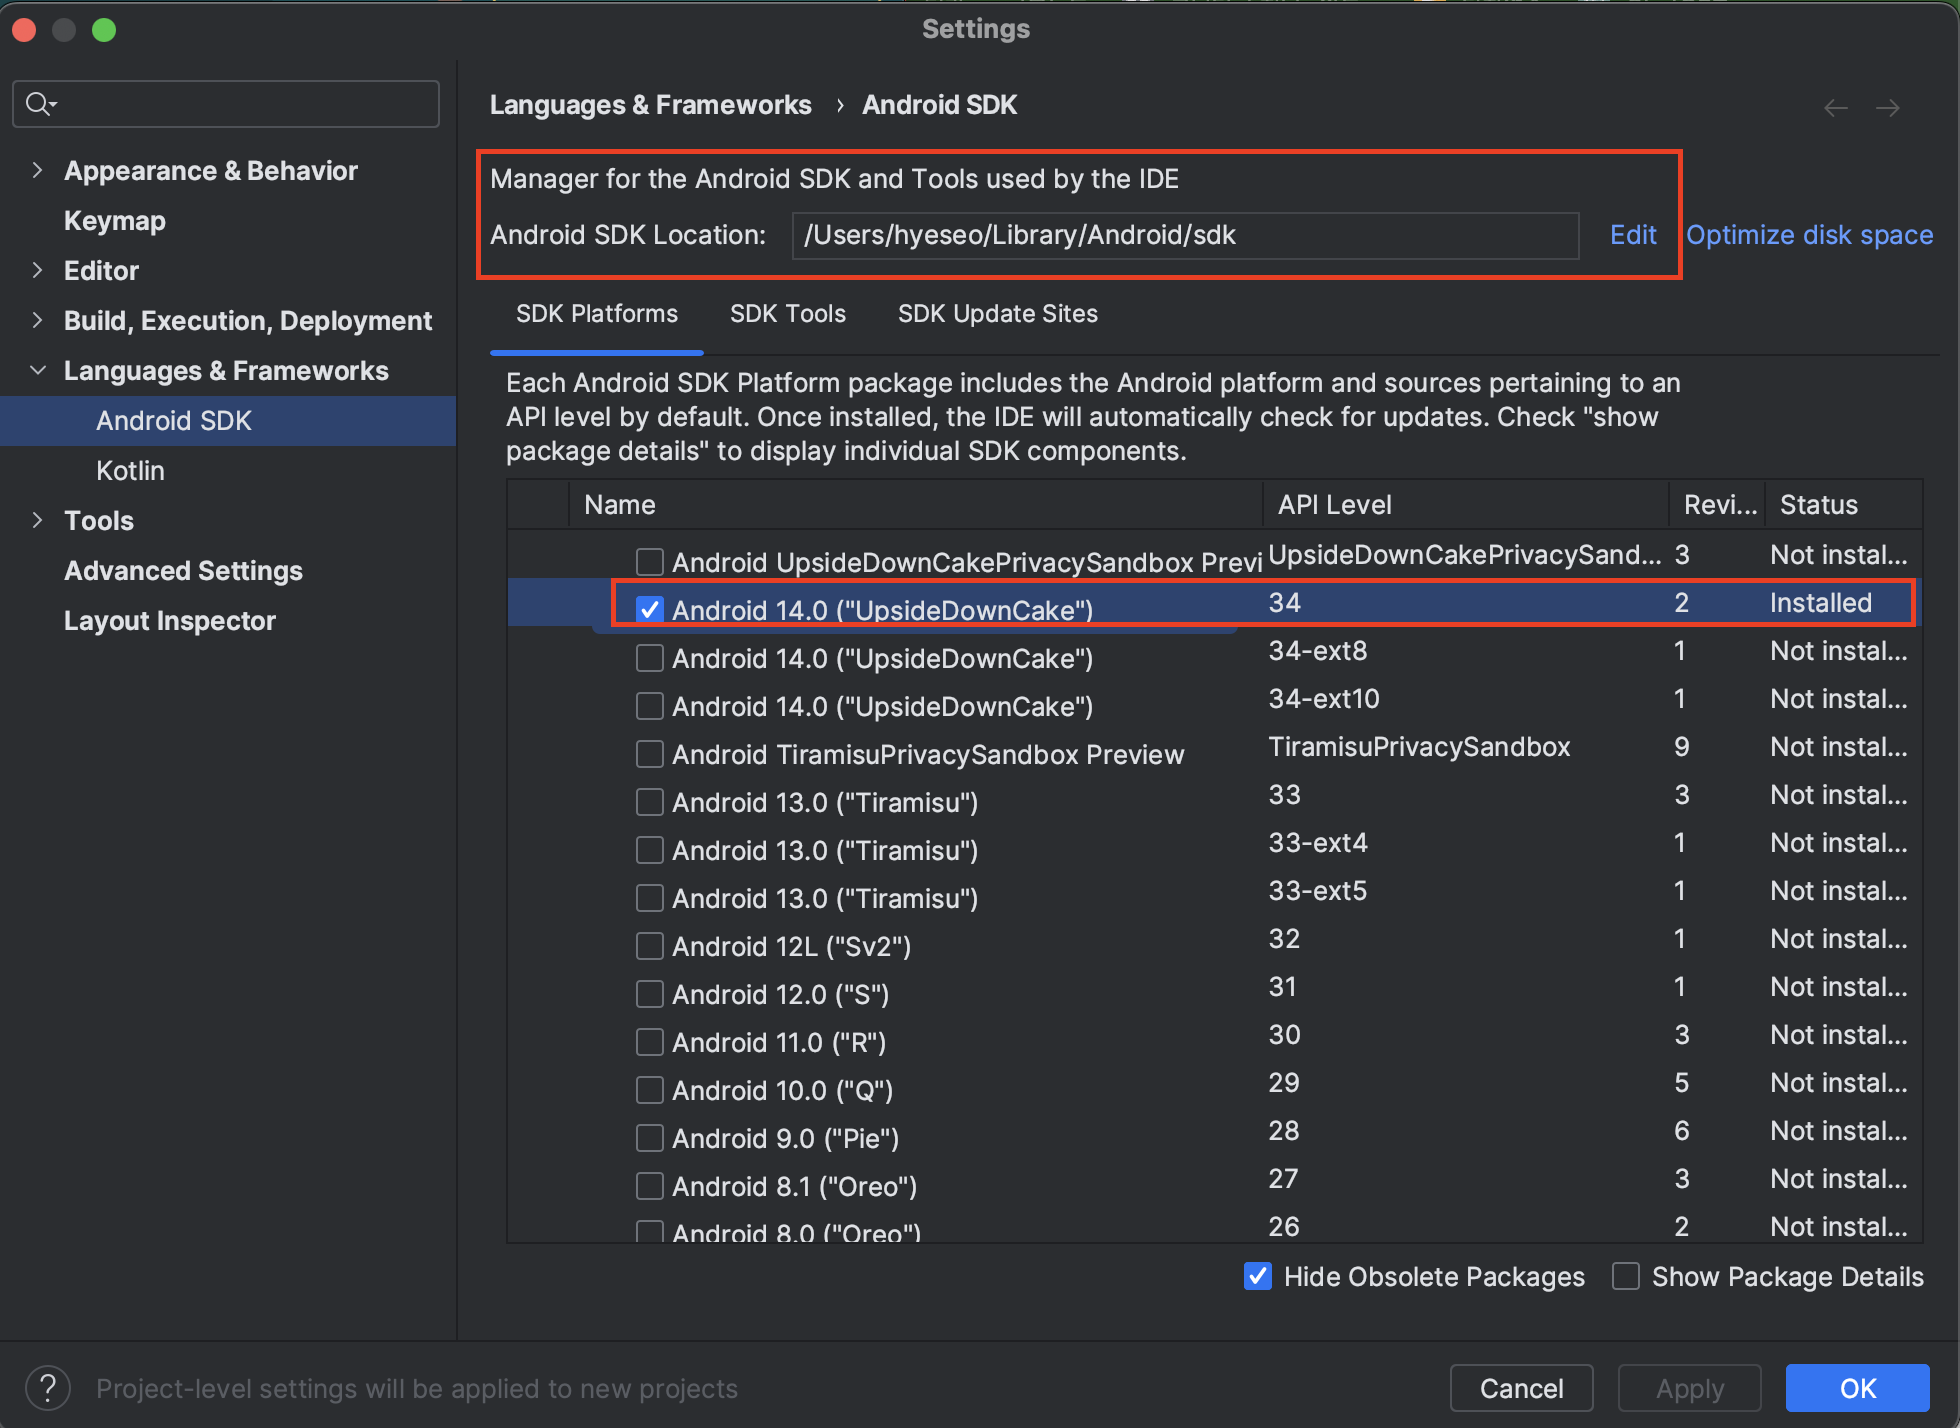1960x1428 pixels.
Task: Expand Appearance & Behavior section
Action: [x=37, y=170]
